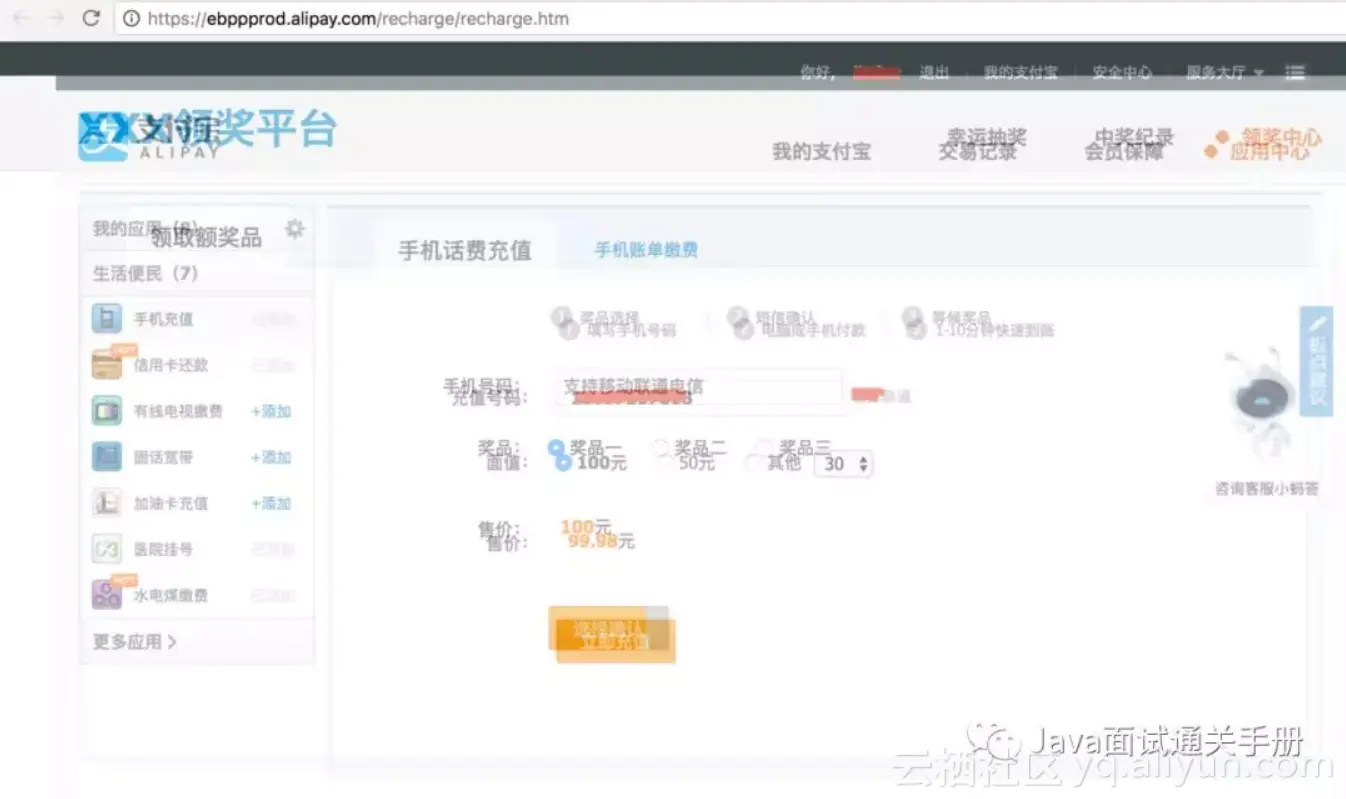Click the browser forward arrow
Viewport: 1346px width, 799px height.
(x=56, y=18)
